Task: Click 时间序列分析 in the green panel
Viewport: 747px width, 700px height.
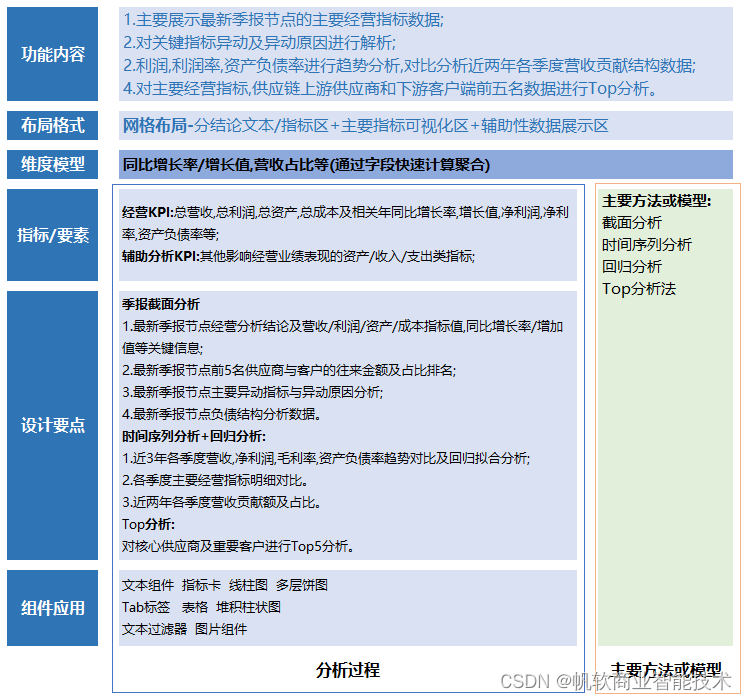Action: coord(646,244)
